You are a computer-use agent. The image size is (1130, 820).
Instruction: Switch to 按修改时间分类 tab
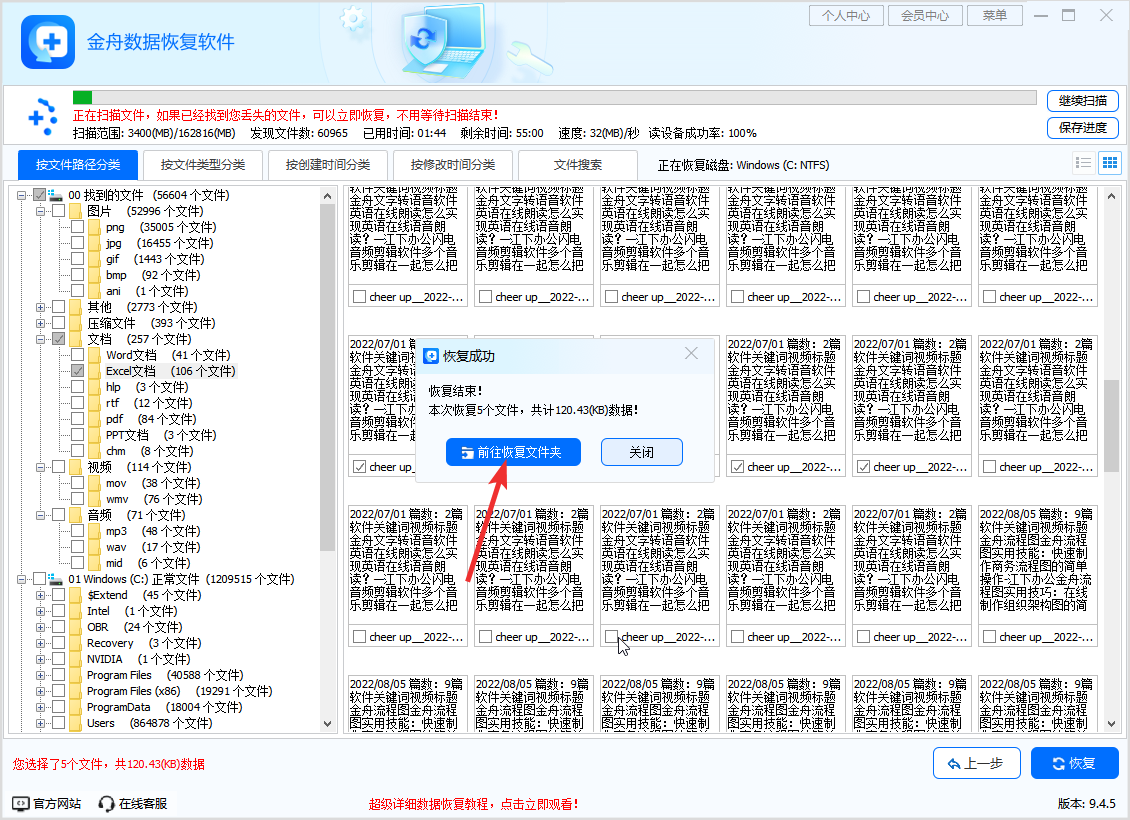(453, 165)
